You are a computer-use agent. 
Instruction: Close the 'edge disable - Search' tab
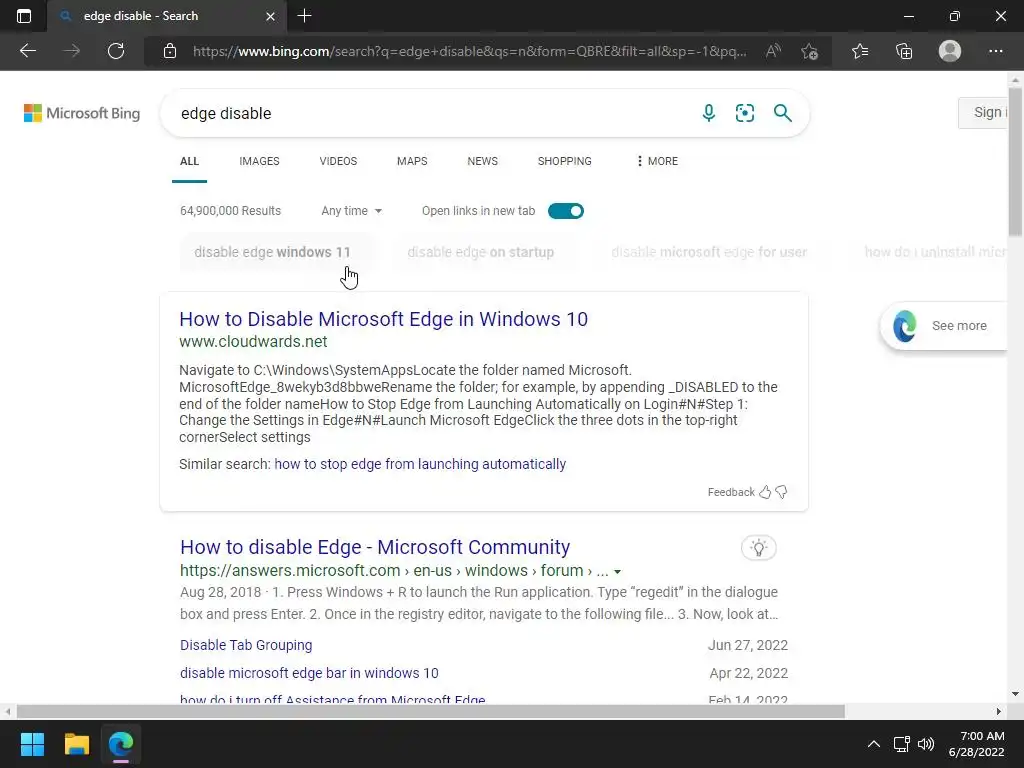point(270,16)
